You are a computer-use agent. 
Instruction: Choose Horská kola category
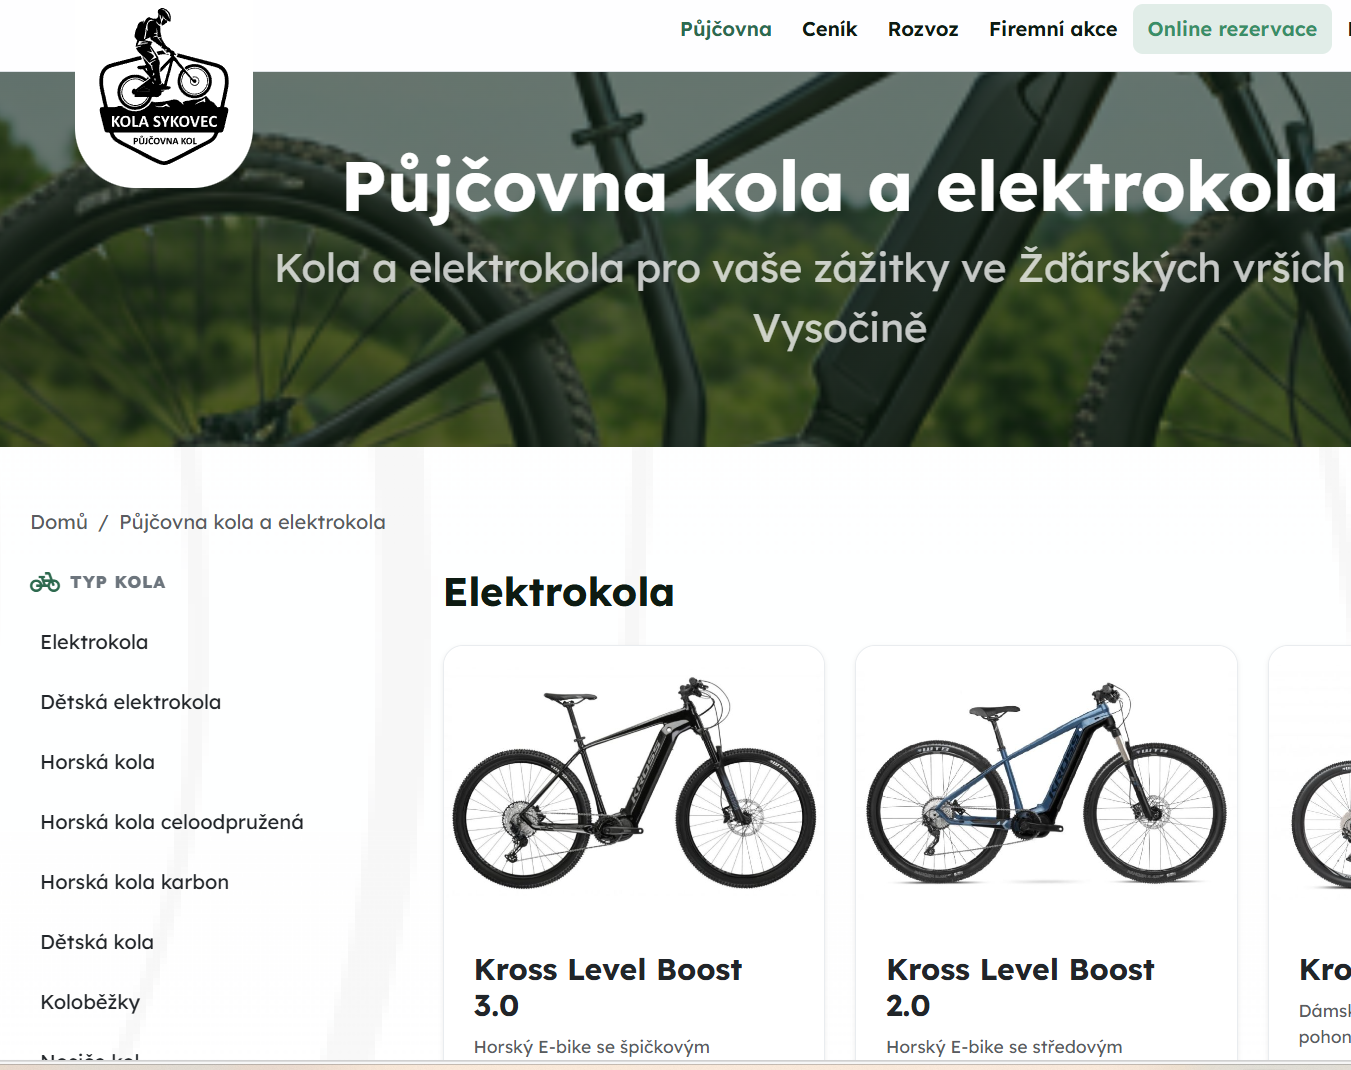(x=98, y=762)
